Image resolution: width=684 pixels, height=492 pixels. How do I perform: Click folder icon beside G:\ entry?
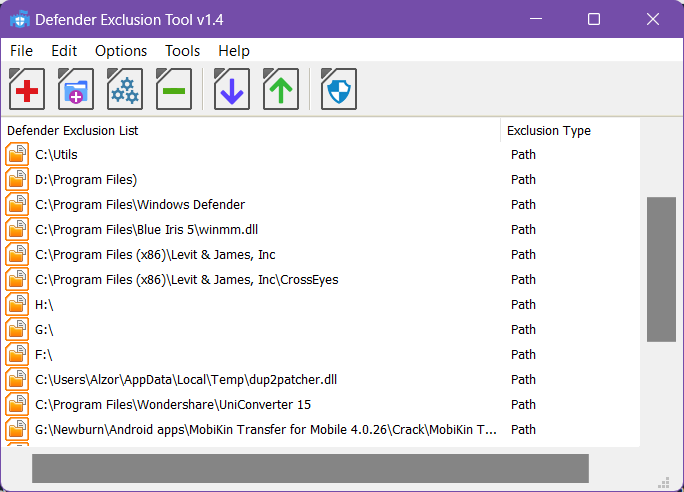click(x=17, y=329)
